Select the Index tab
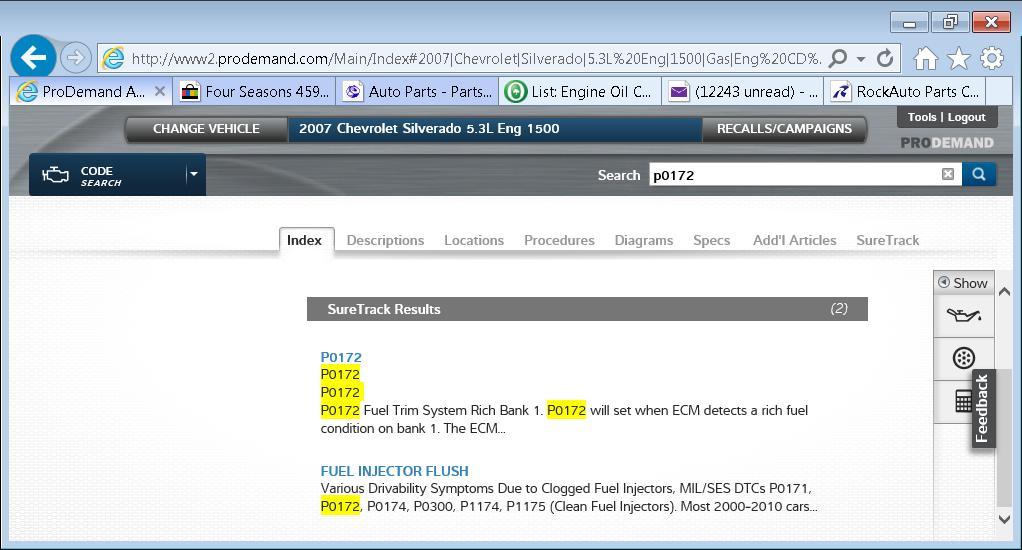This screenshot has height=550, width=1022. pos(304,240)
